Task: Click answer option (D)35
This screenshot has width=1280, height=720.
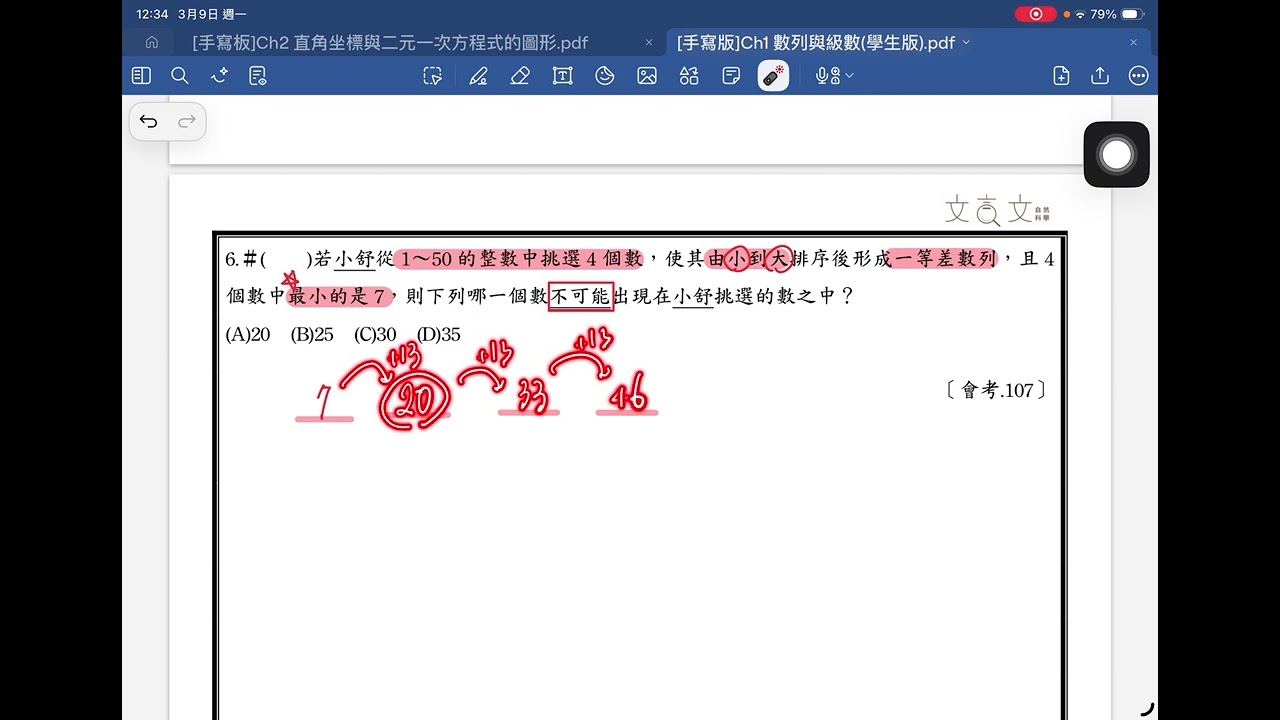Action: [x=439, y=335]
